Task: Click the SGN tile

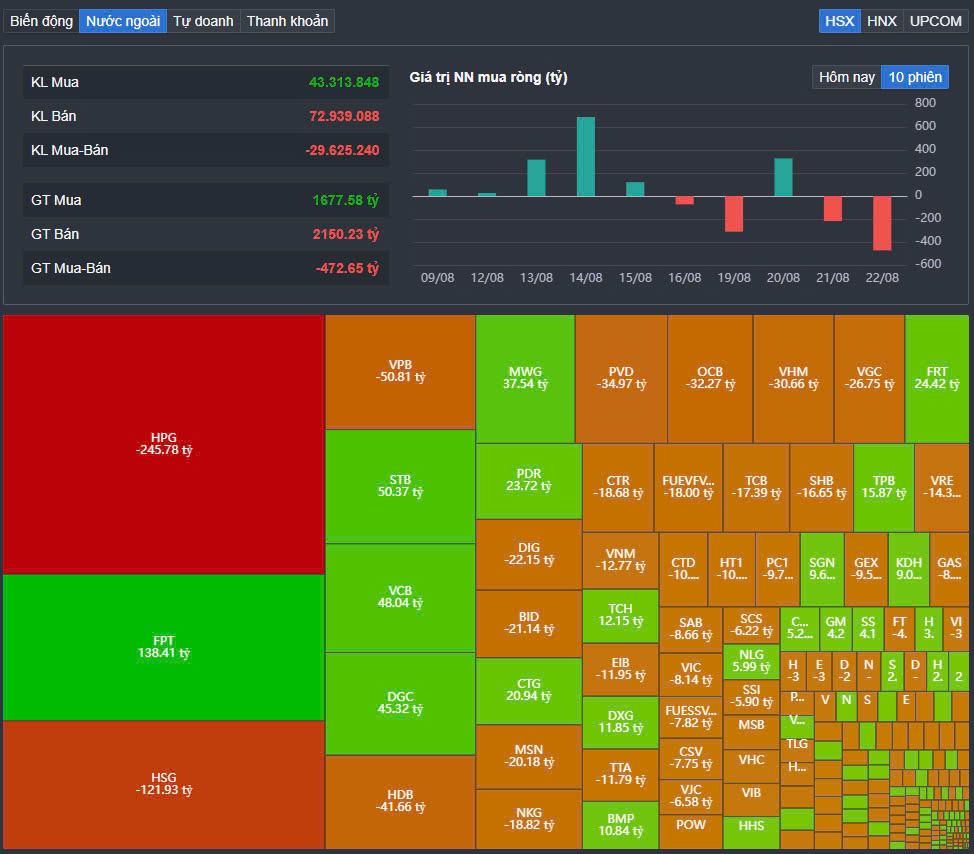Action: click(x=822, y=569)
